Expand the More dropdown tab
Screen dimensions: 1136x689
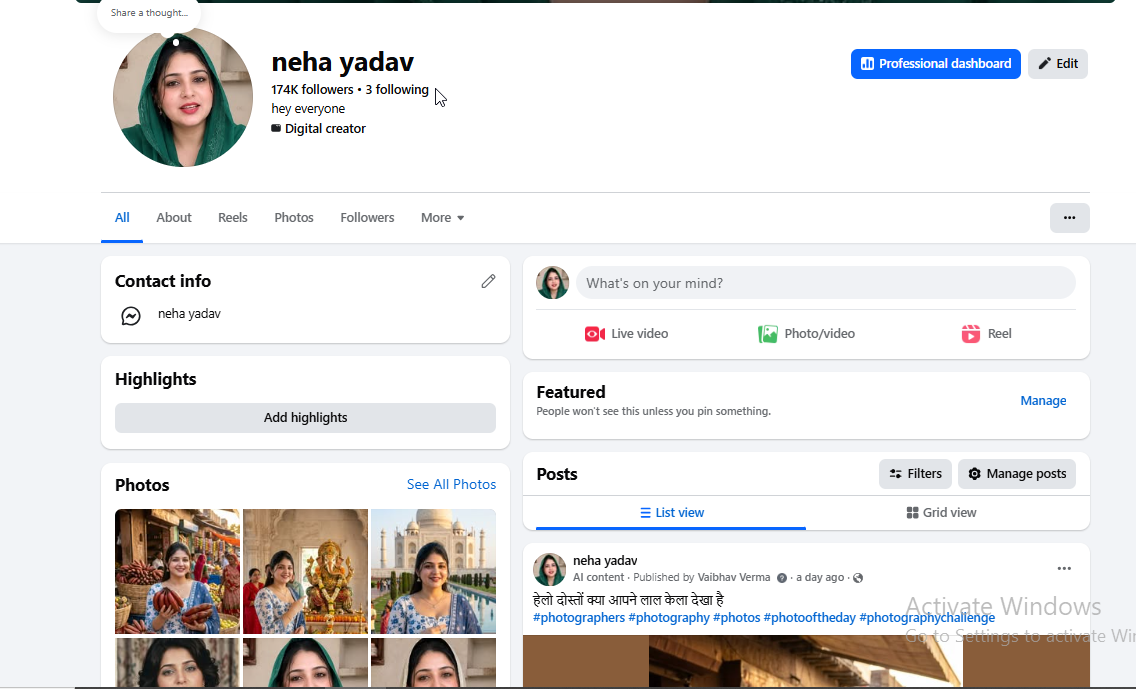[x=442, y=217]
